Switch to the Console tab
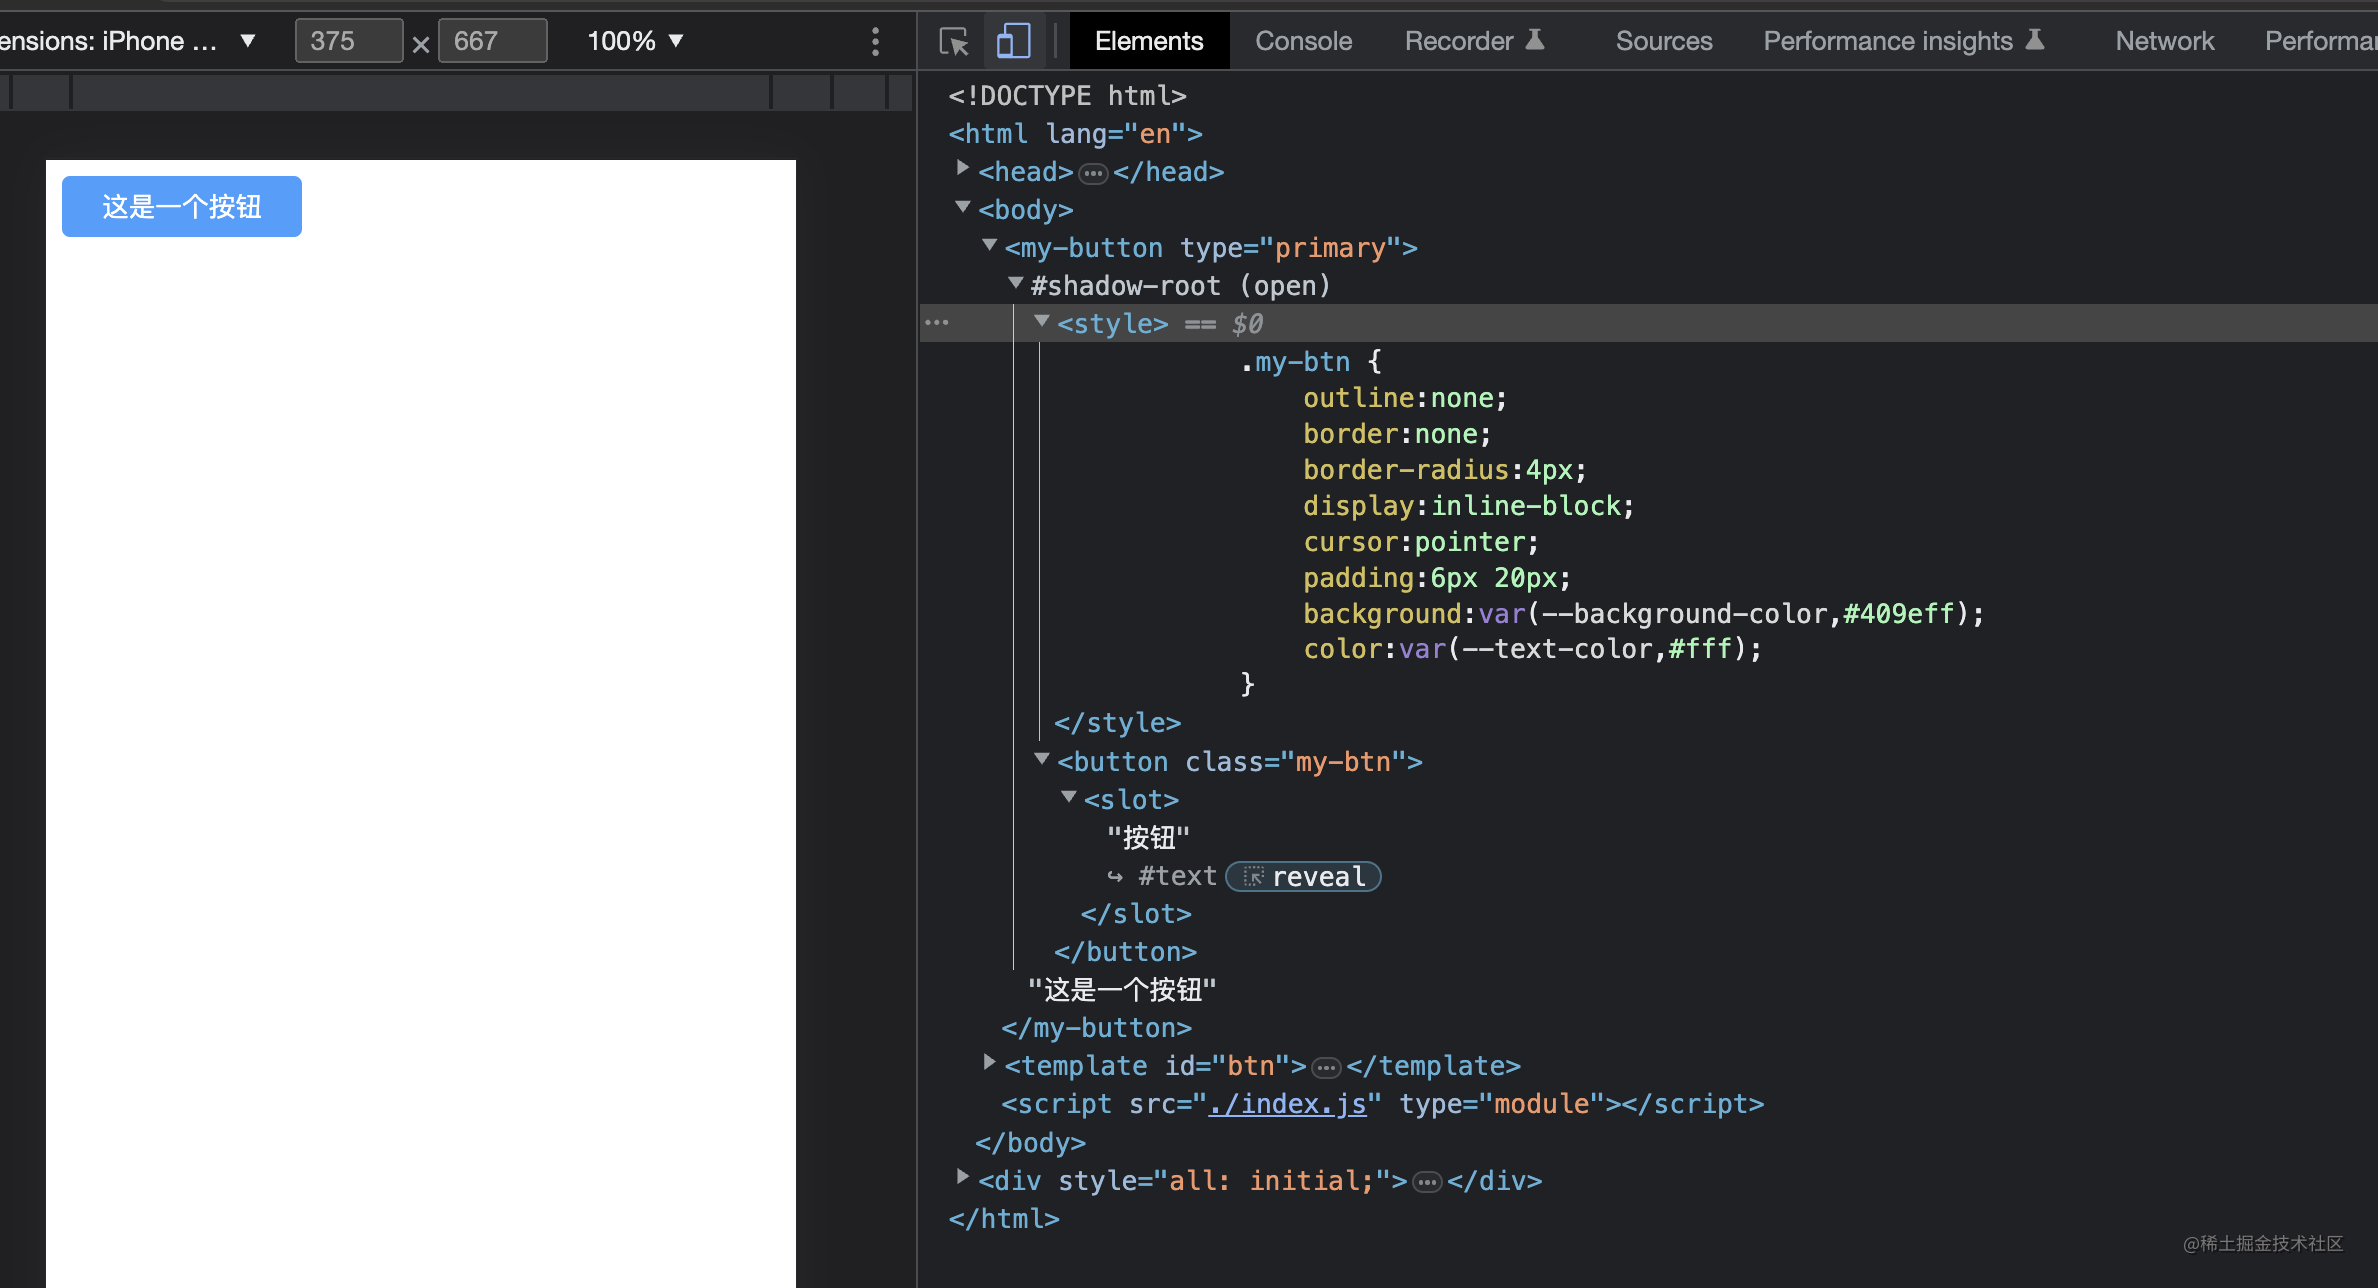The width and height of the screenshot is (2378, 1288). (x=1303, y=41)
